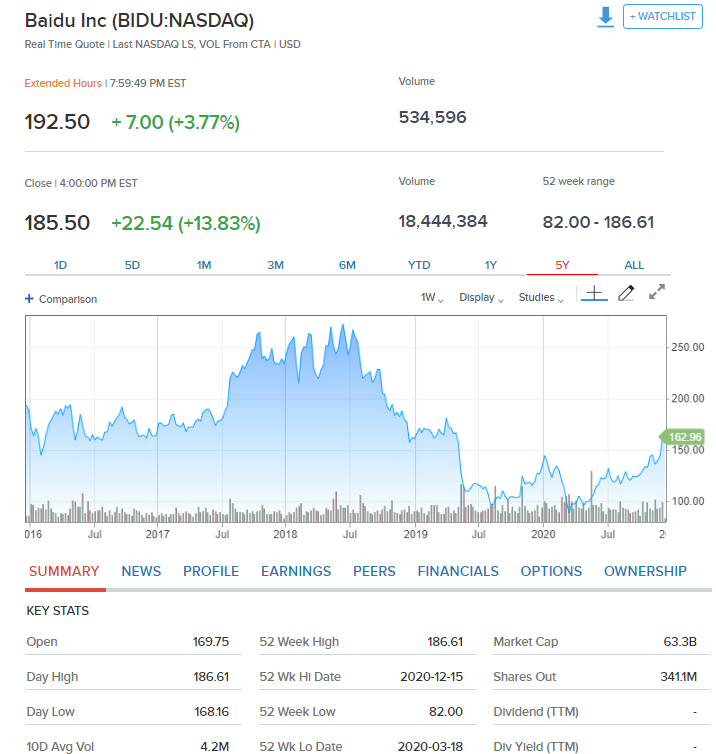This screenshot has width=716, height=754.
Task: Click the crosshair tool icon
Action: [x=594, y=294]
